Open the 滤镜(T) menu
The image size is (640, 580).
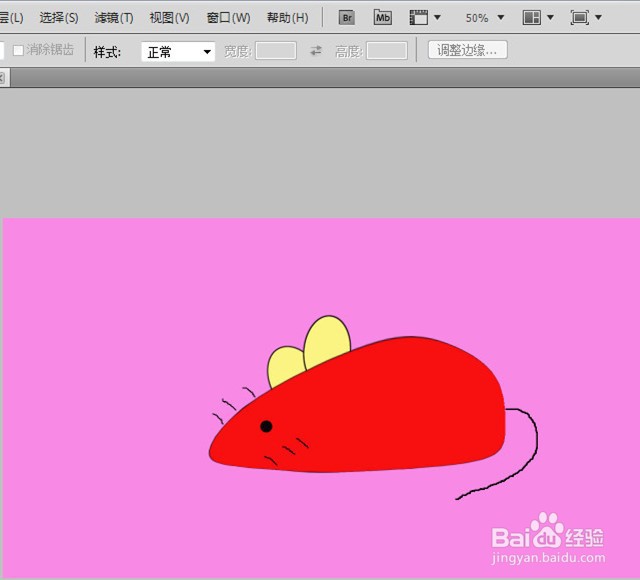(x=114, y=18)
